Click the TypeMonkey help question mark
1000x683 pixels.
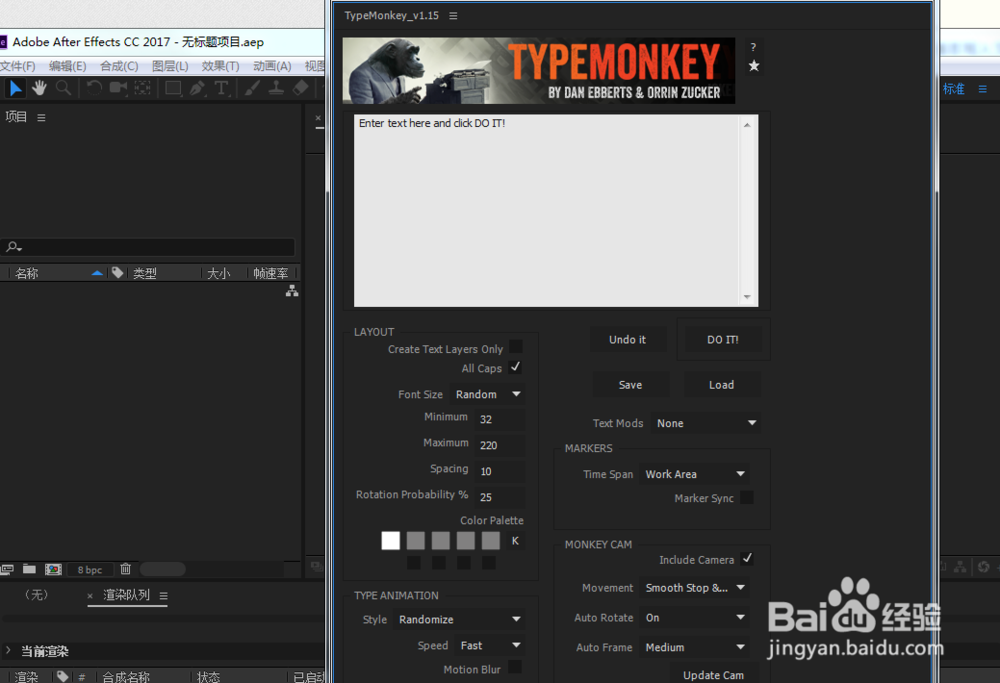click(753, 47)
